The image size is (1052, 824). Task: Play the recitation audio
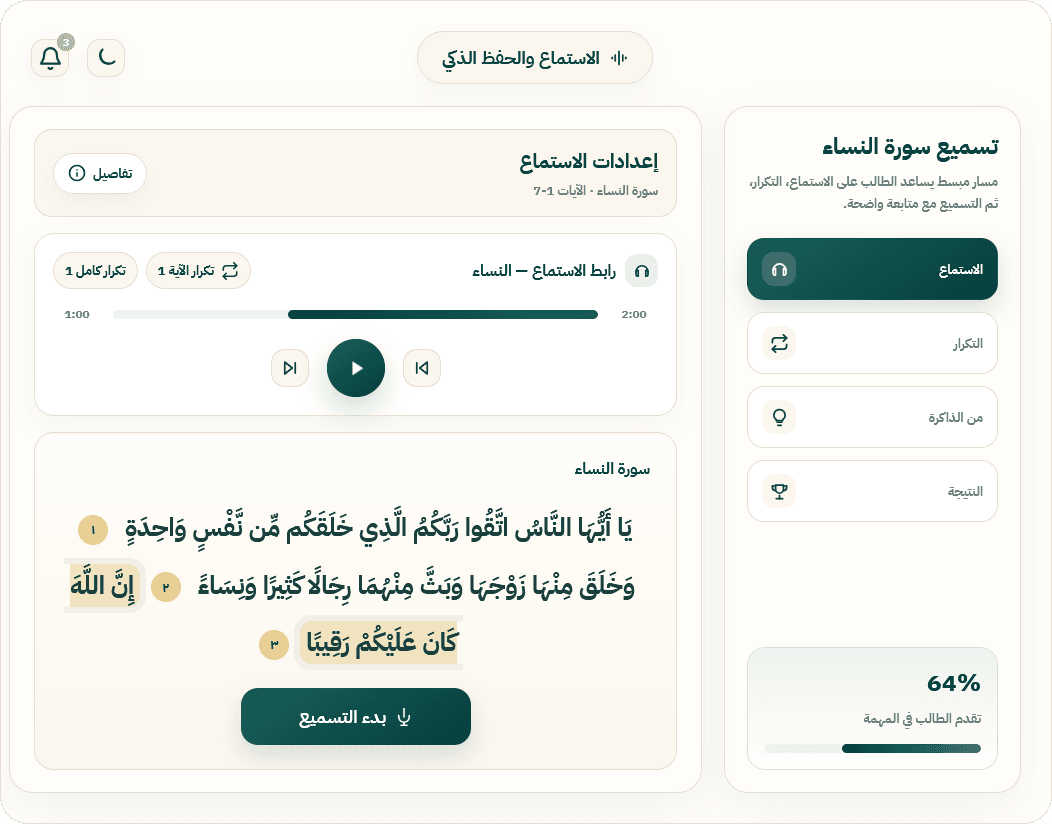click(356, 368)
